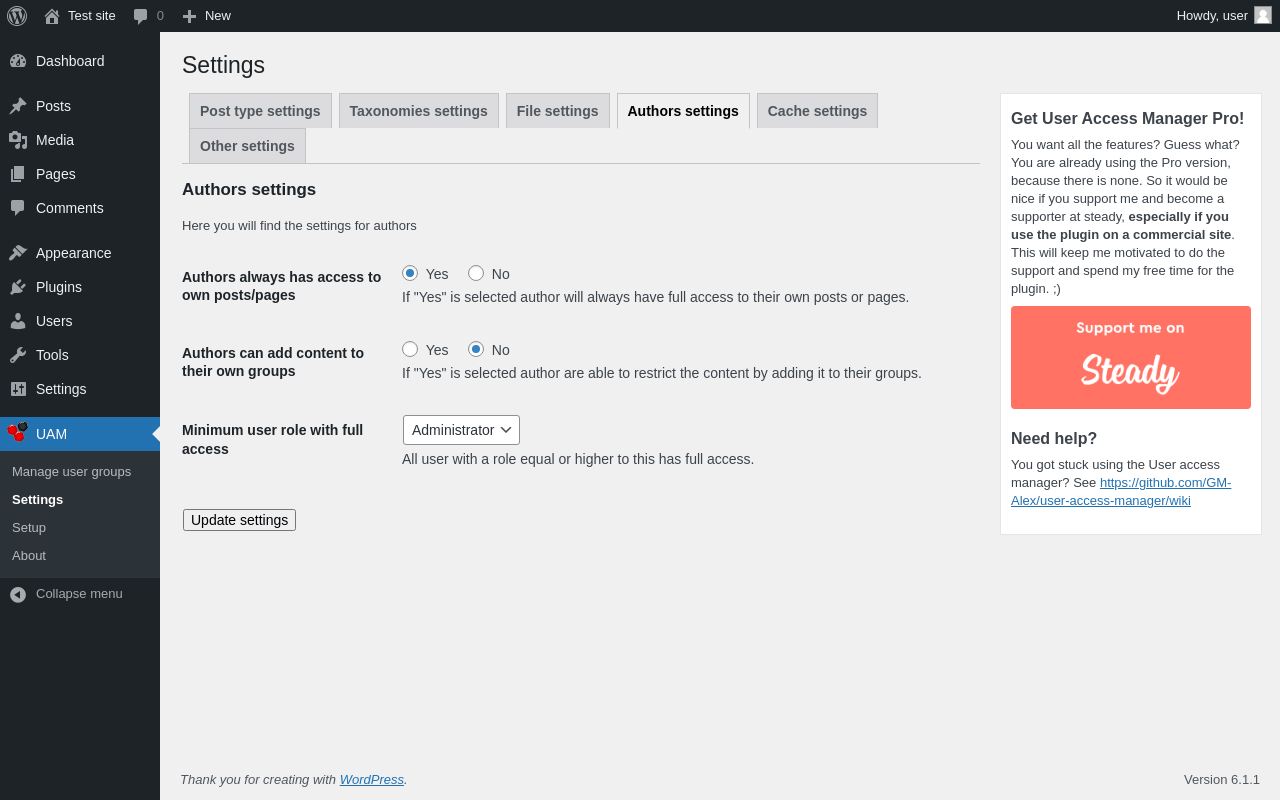
Task: Click the WordPress logo icon
Action: [17, 16]
